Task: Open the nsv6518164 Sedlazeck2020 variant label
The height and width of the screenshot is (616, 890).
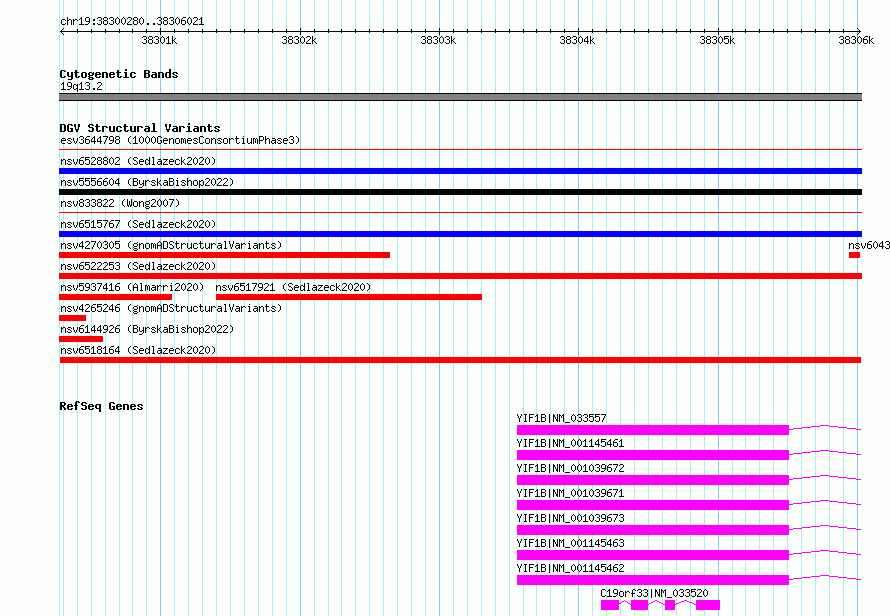Action: pyautogui.click(x=138, y=350)
